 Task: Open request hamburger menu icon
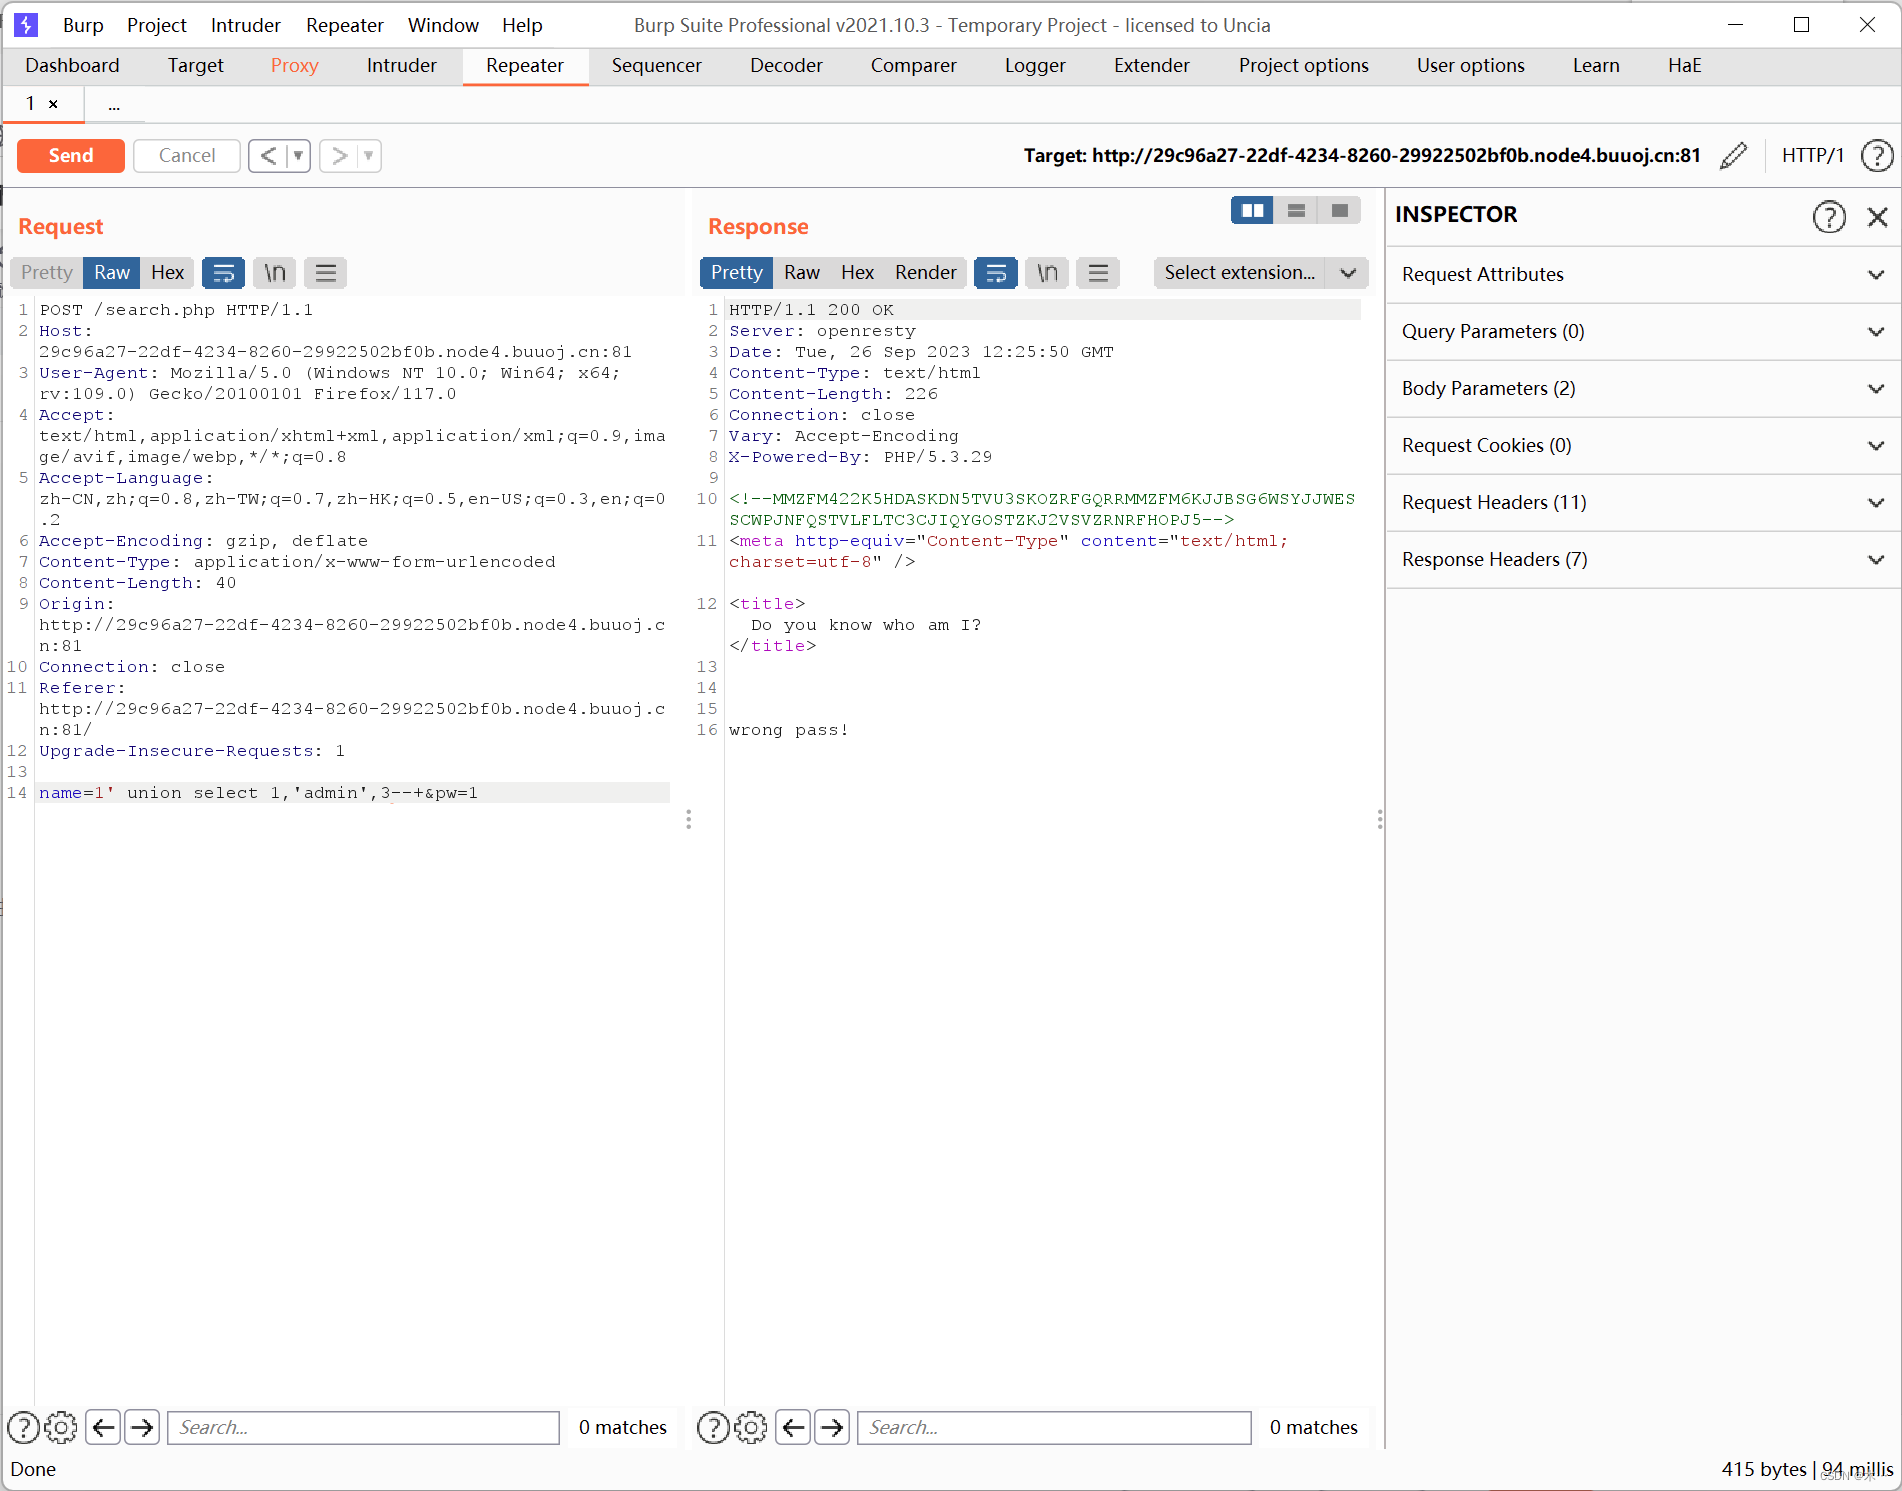tap(326, 272)
